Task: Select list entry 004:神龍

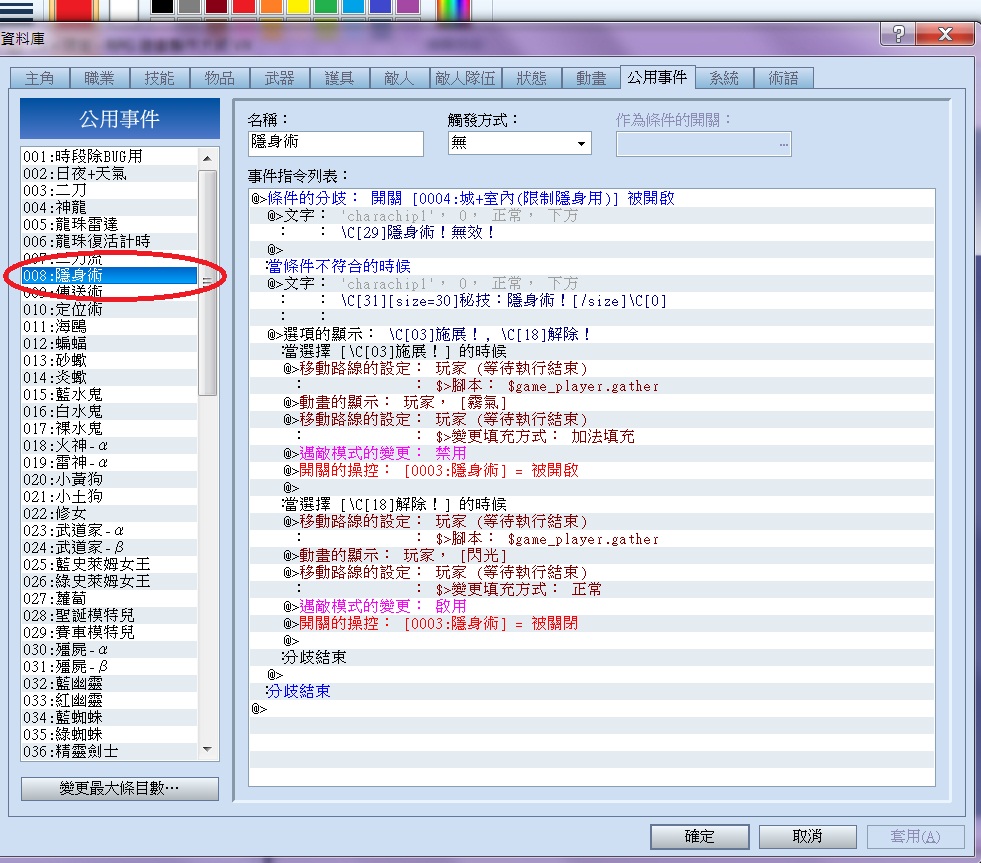Action: pyautogui.click(x=109, y=207)
